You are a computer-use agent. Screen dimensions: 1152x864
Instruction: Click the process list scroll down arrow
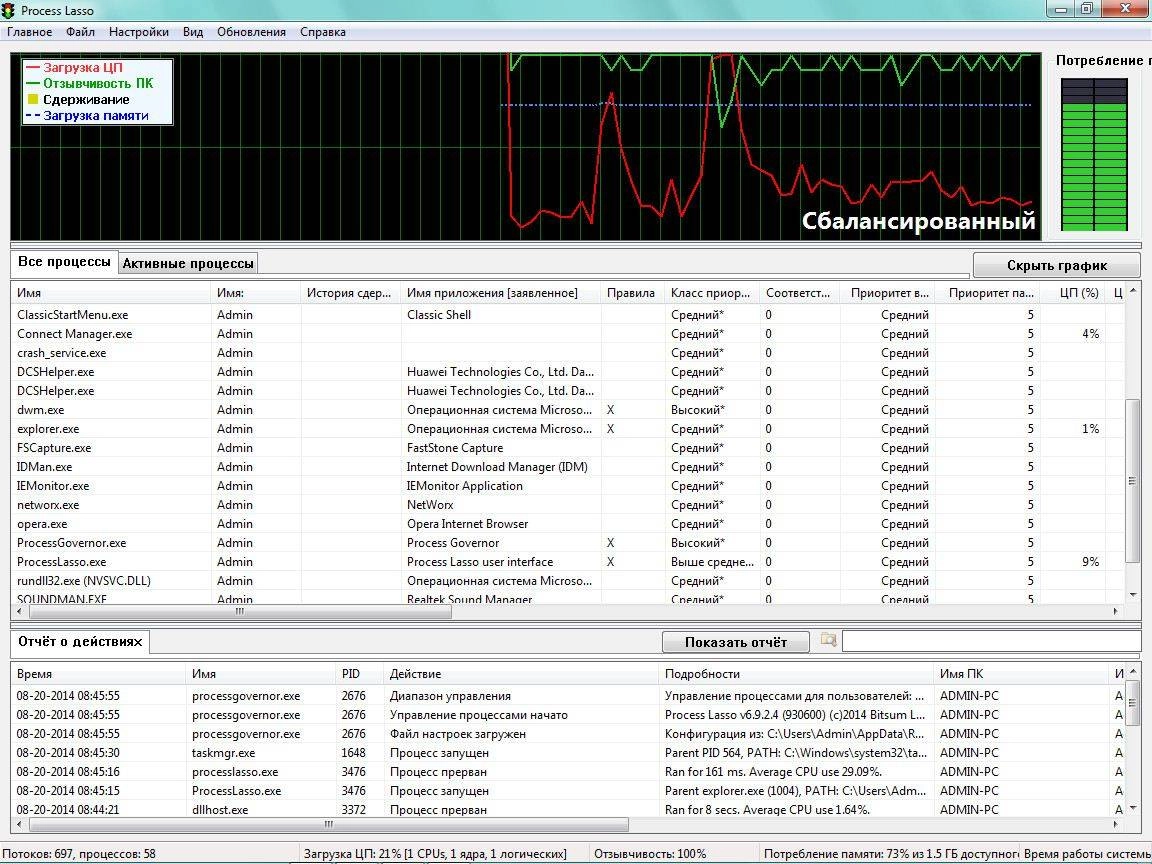click(1132, 594)
